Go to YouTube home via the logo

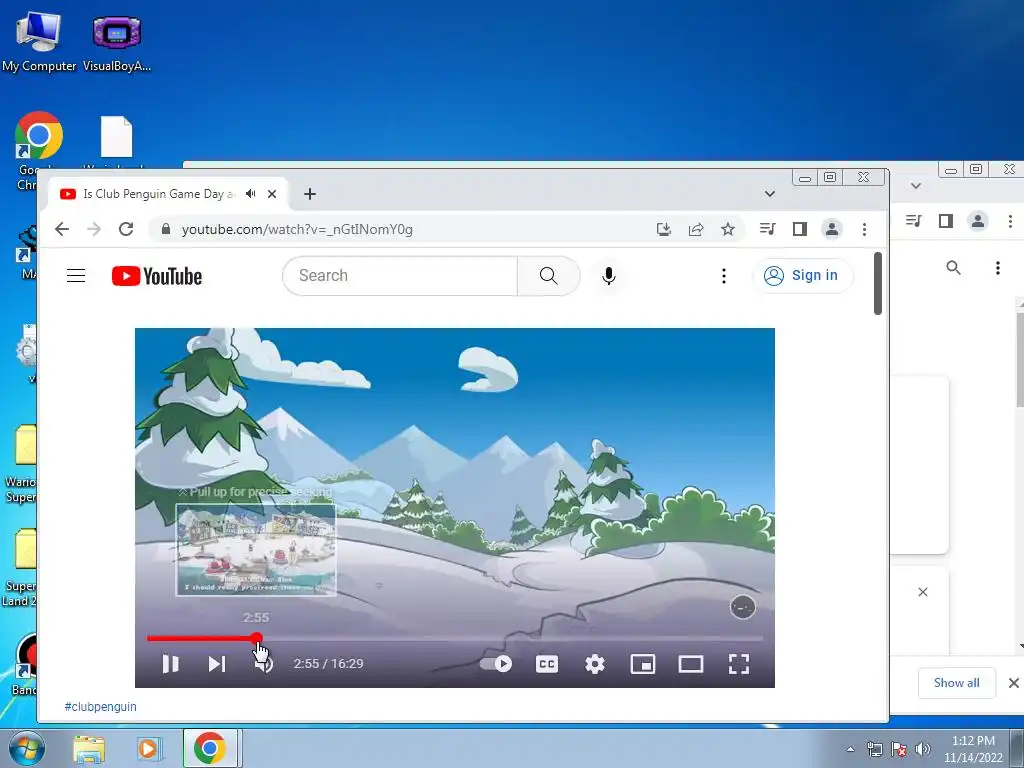(x=157, y=276)
